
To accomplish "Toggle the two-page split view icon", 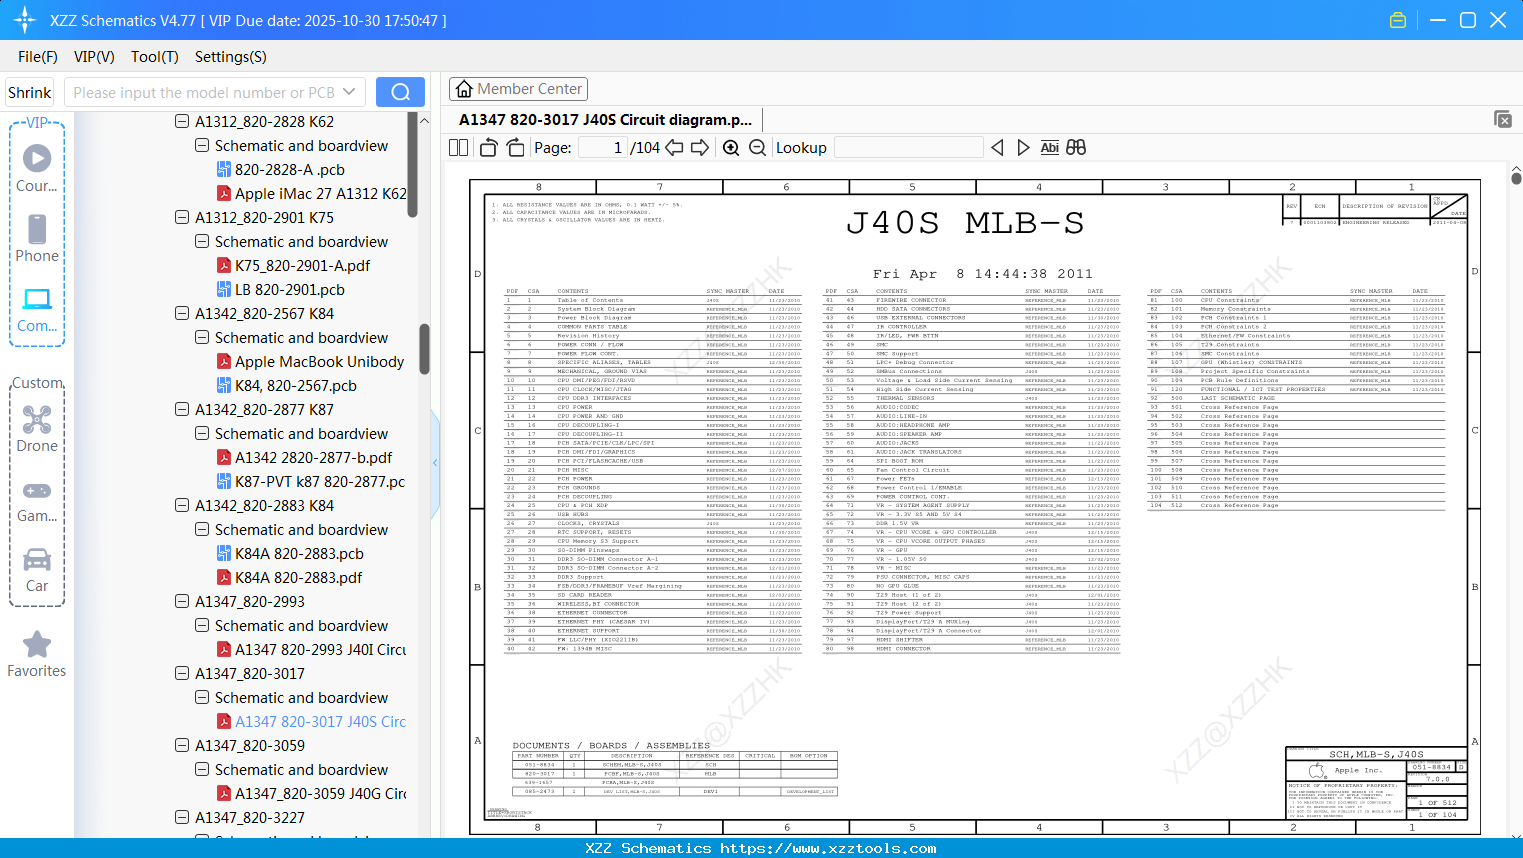I will 459,148.
